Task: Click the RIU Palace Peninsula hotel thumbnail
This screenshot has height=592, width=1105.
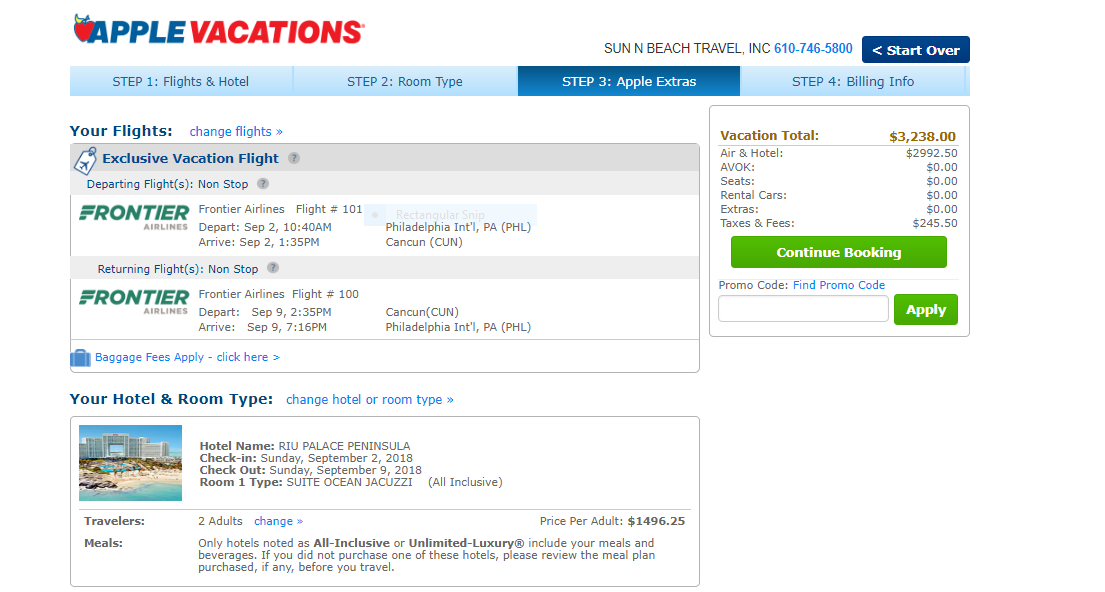Action: (130, 463)
